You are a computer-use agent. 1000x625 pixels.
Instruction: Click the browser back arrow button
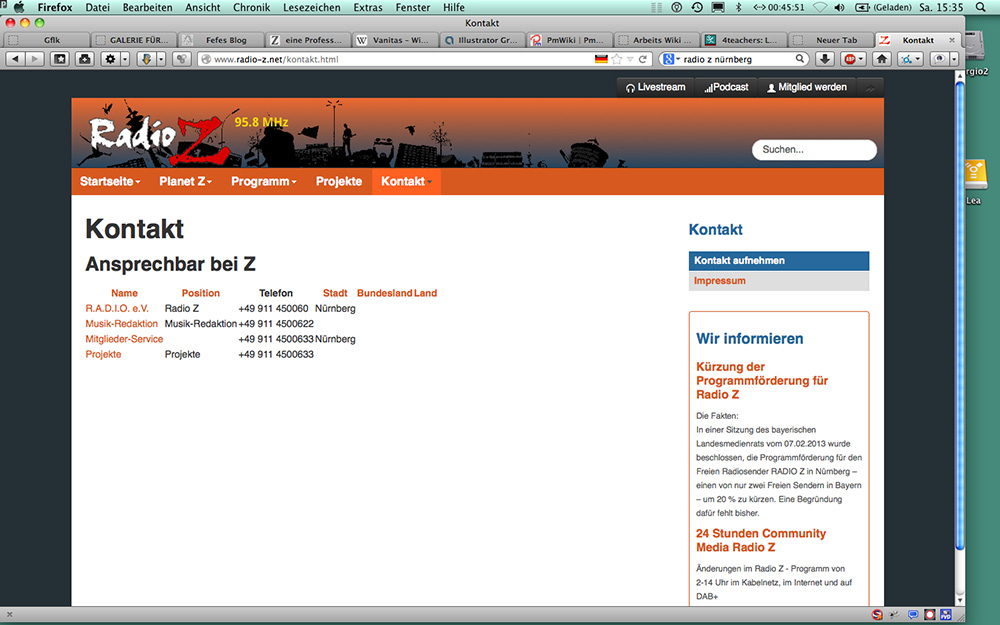click(x=14, y=59)
